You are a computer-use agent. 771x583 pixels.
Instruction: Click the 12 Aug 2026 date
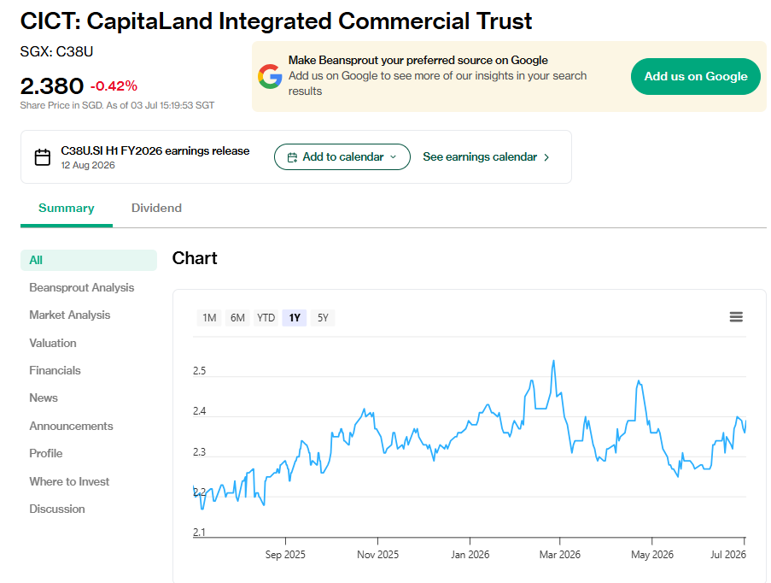tap(88, 165)
